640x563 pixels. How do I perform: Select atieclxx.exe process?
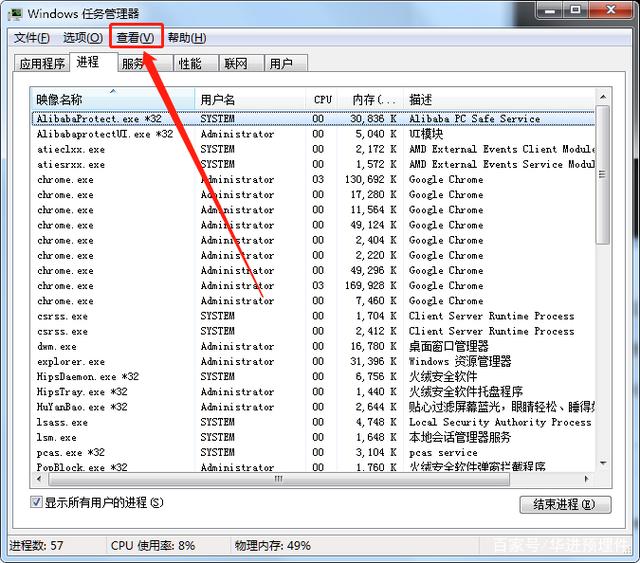[x=313, y=149]
